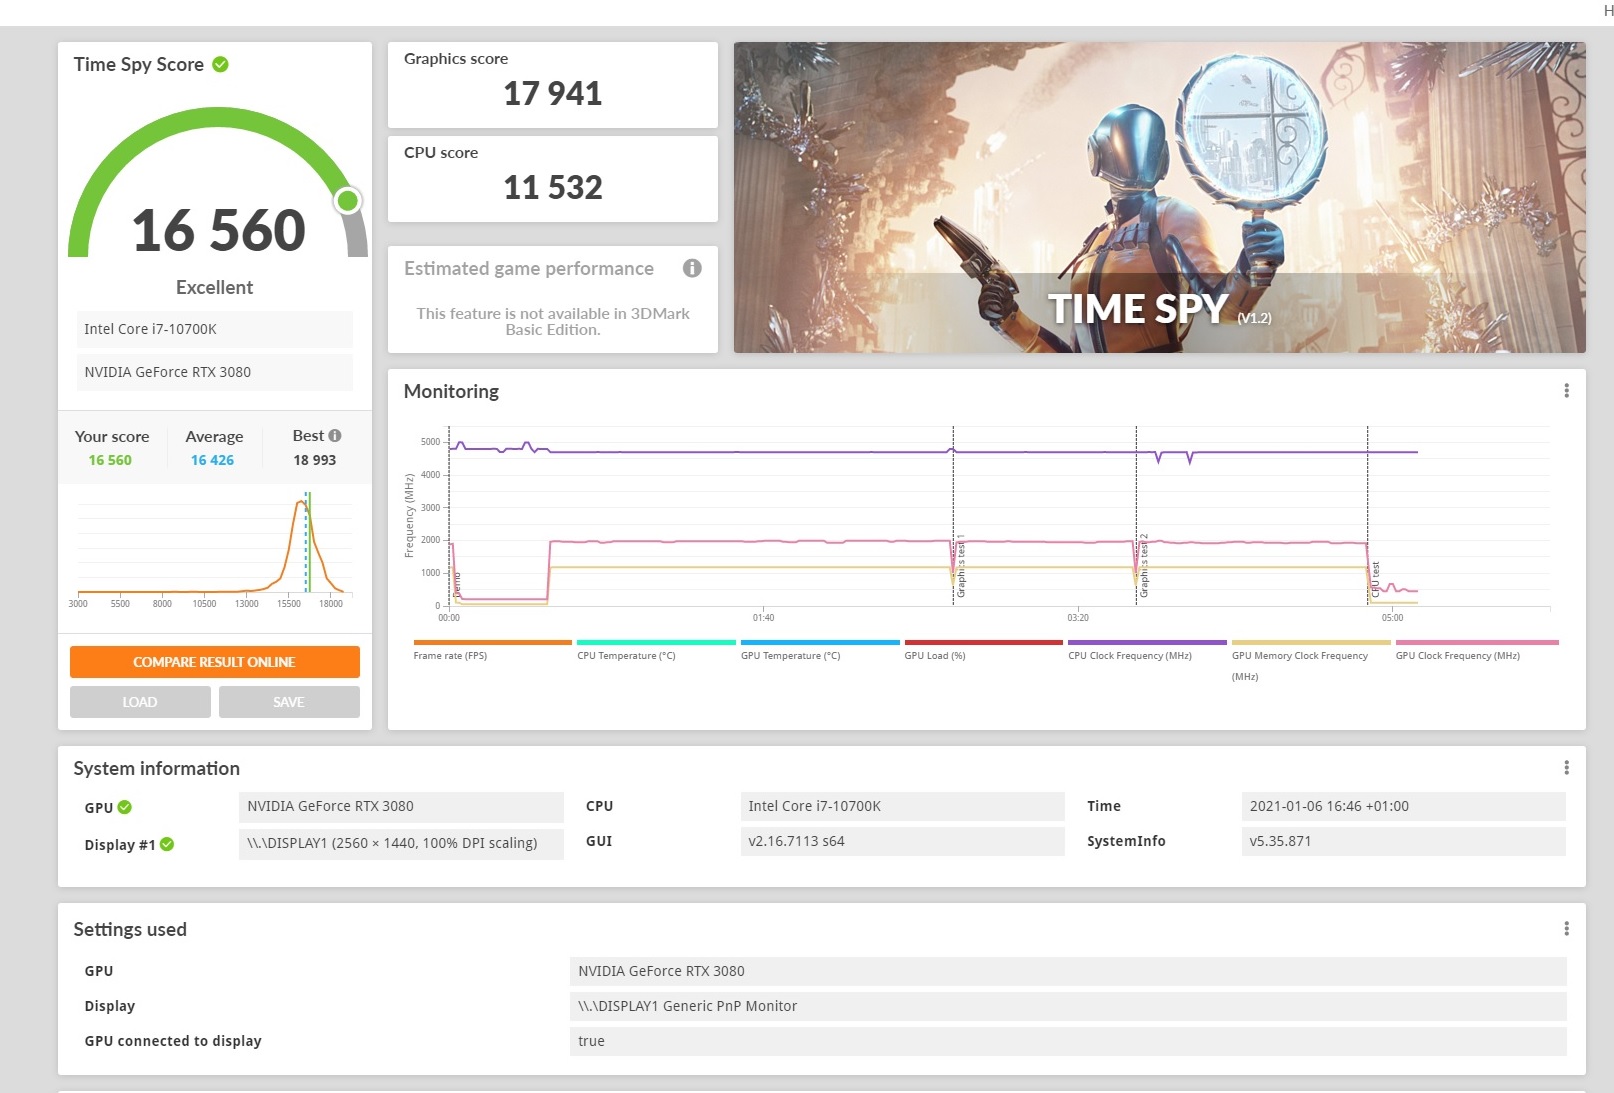Open the Monitoring panel three-dot menu
Viewport: 1614px width, 1093px height.
(x=1566, y=391)
